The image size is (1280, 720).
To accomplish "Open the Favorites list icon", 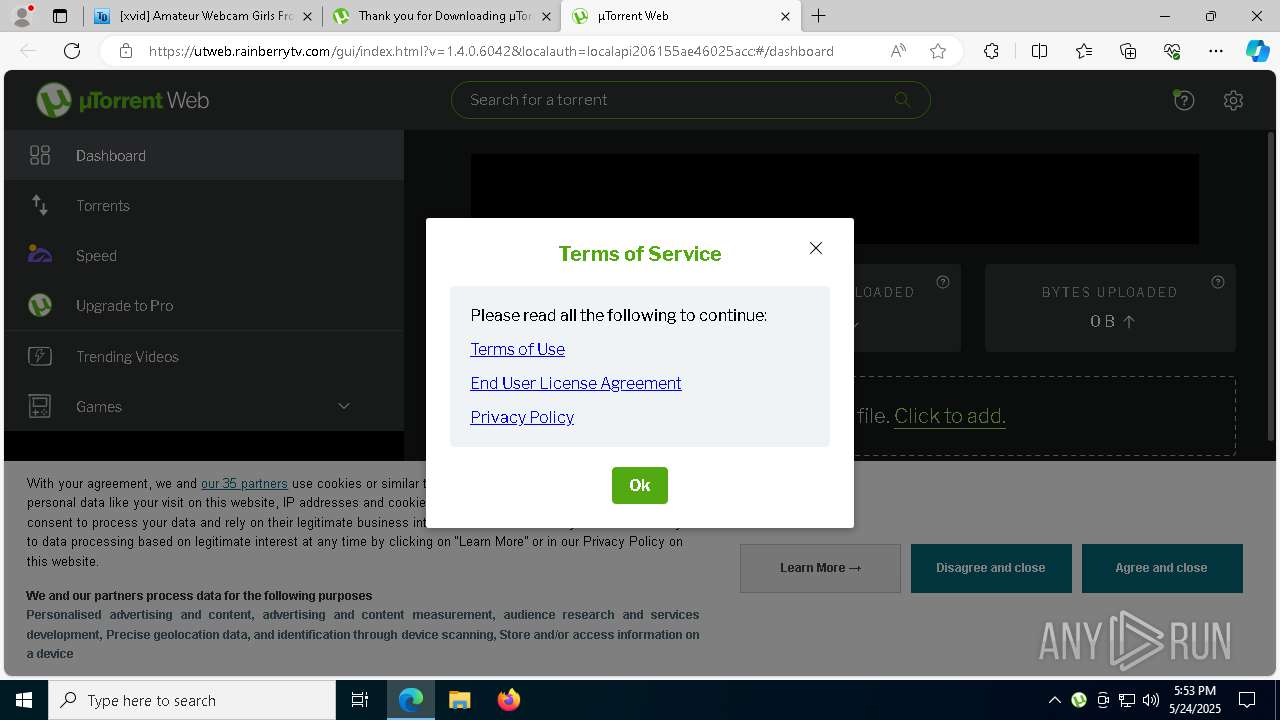I will [x=1085, y=51].
